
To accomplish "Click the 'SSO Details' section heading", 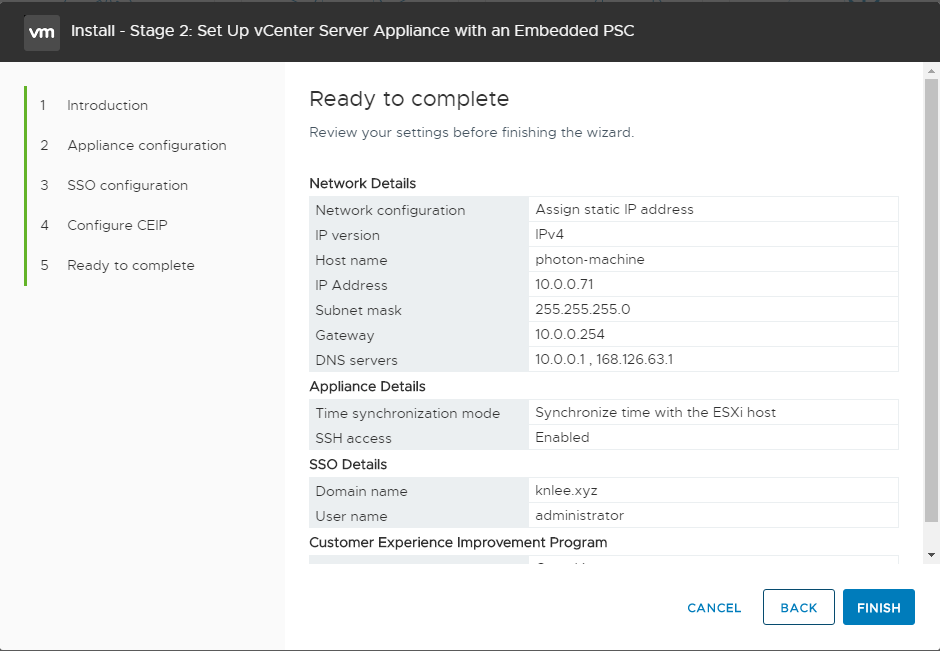I will click(348, 465).
